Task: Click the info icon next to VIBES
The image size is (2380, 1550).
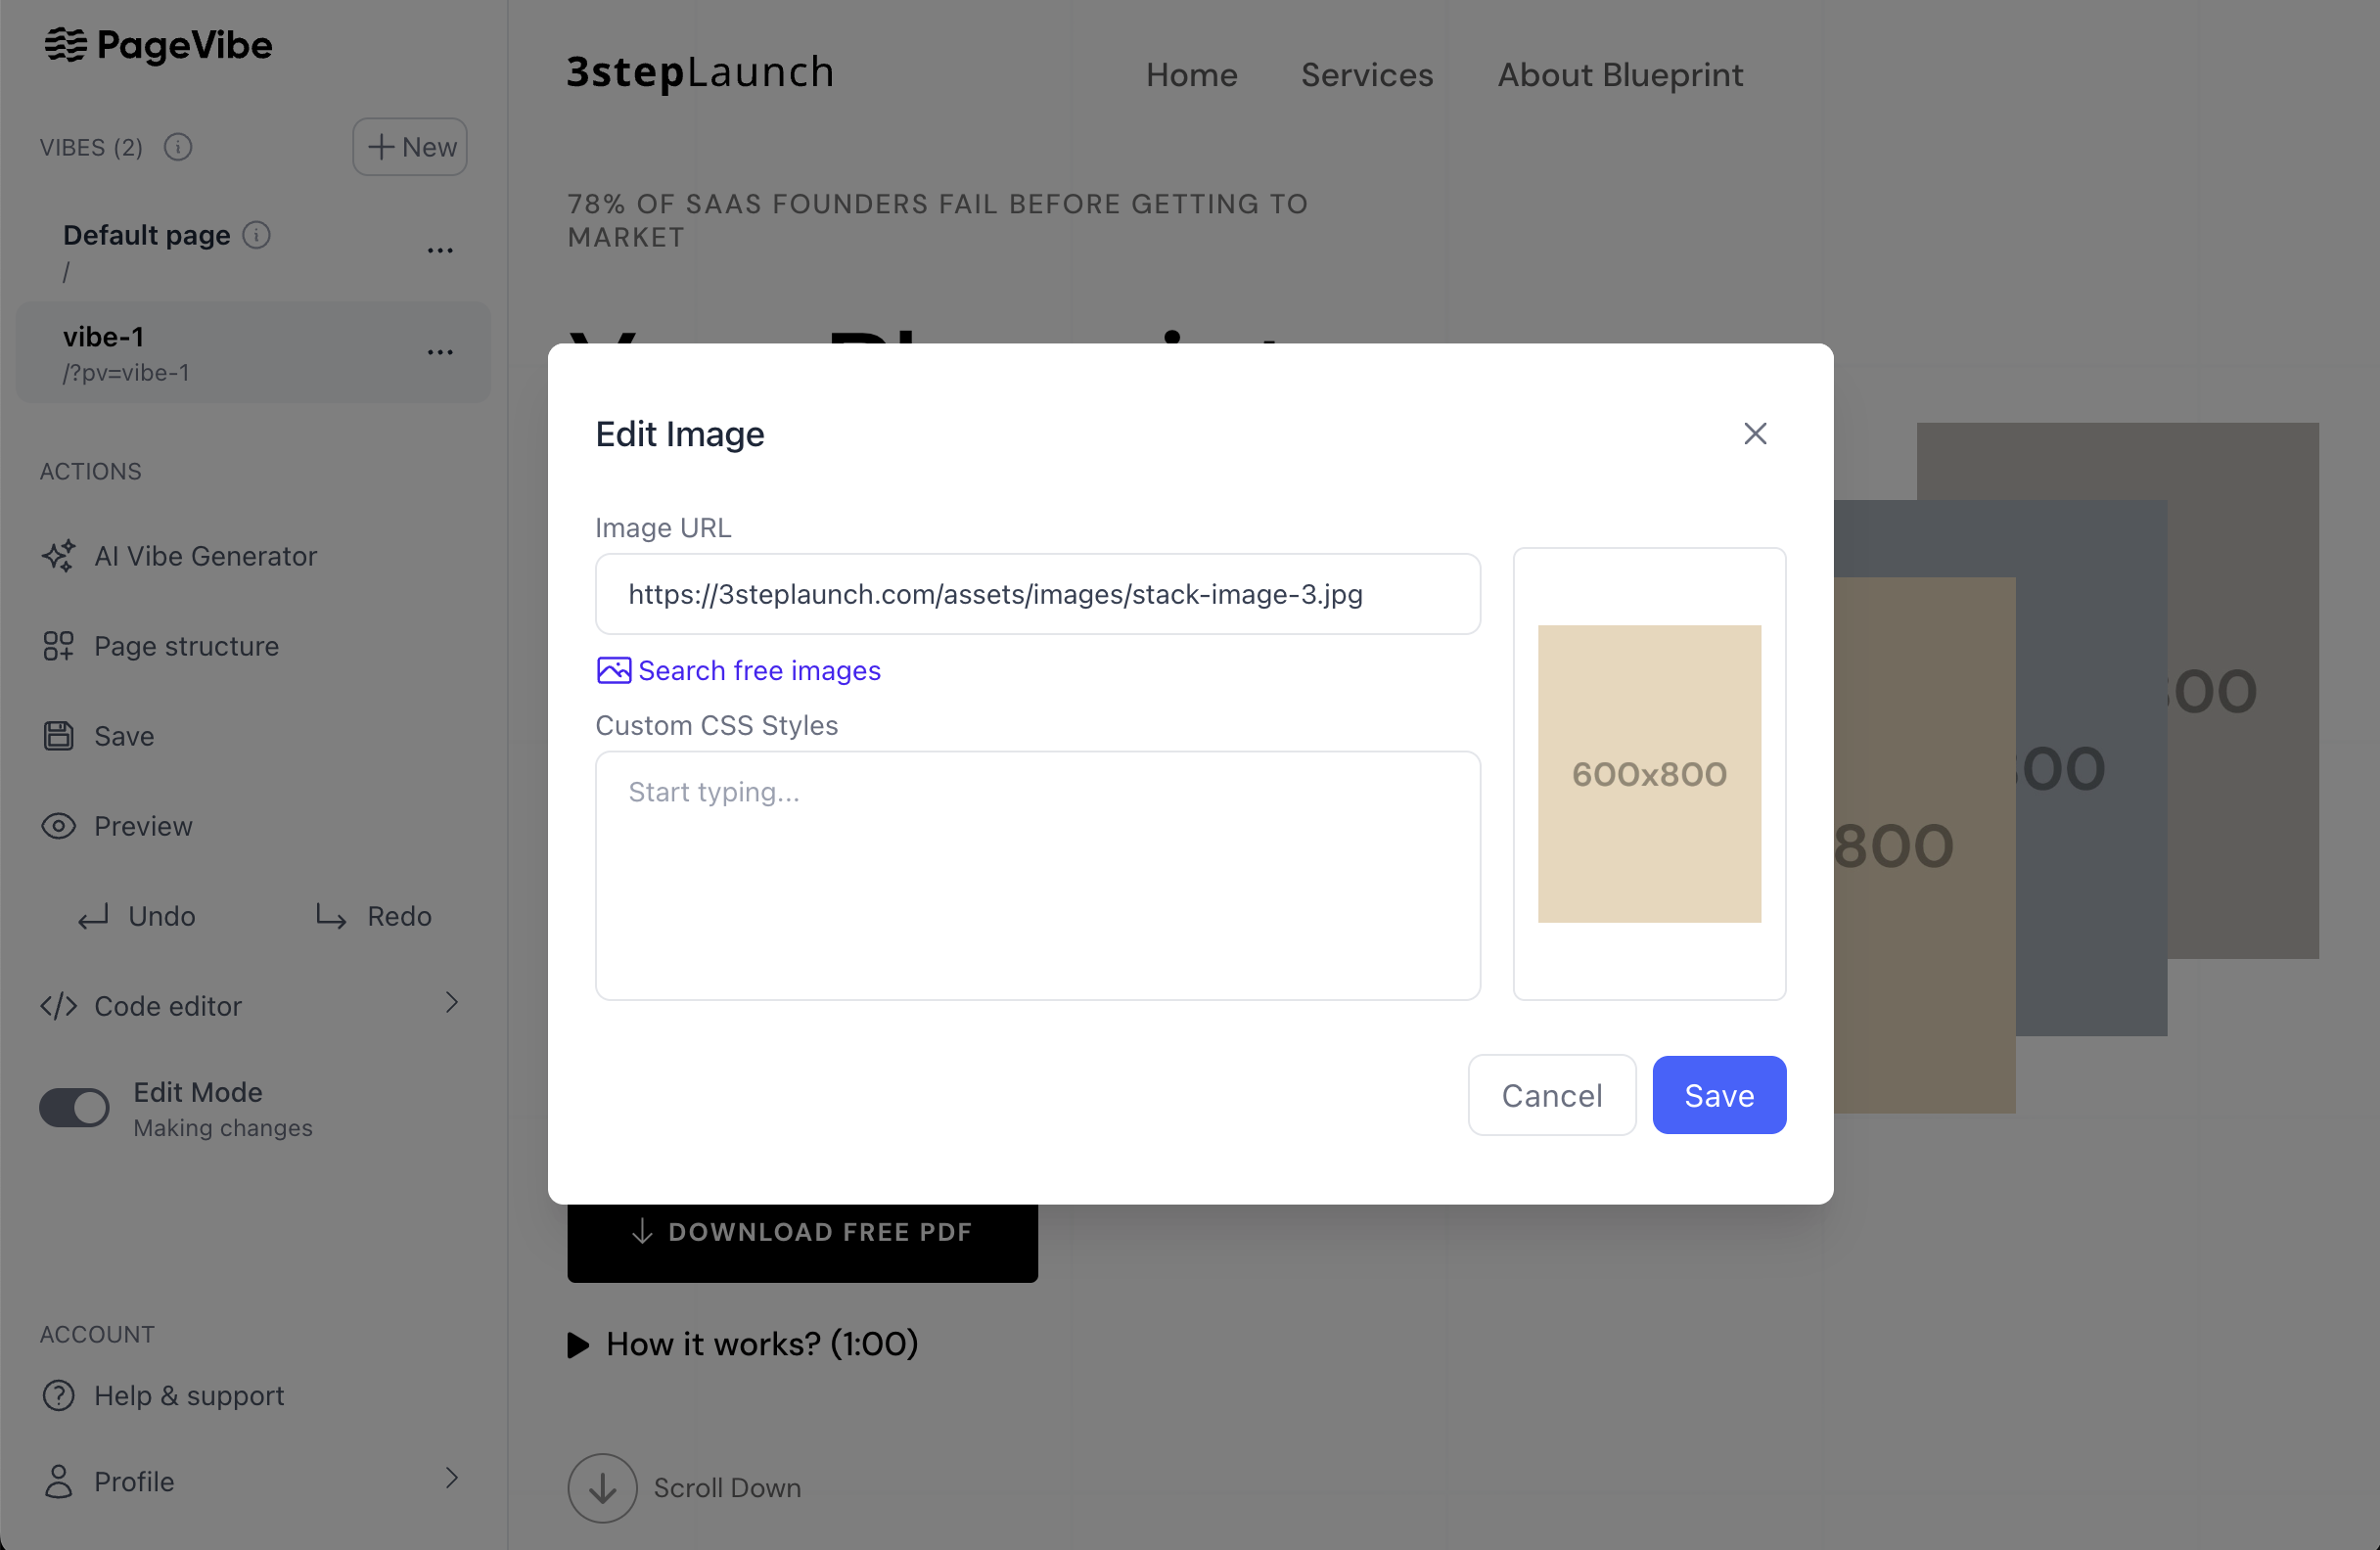Action: [x=178, y=147]
